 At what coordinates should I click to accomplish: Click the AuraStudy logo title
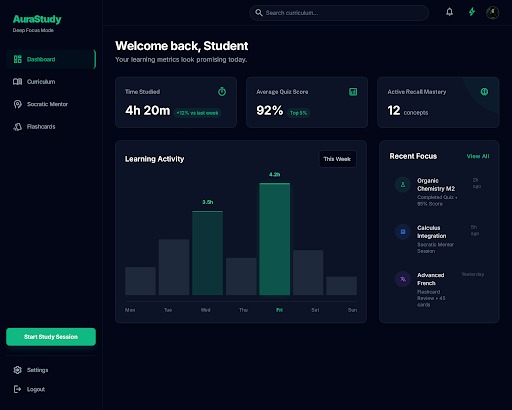coord(37,19)
